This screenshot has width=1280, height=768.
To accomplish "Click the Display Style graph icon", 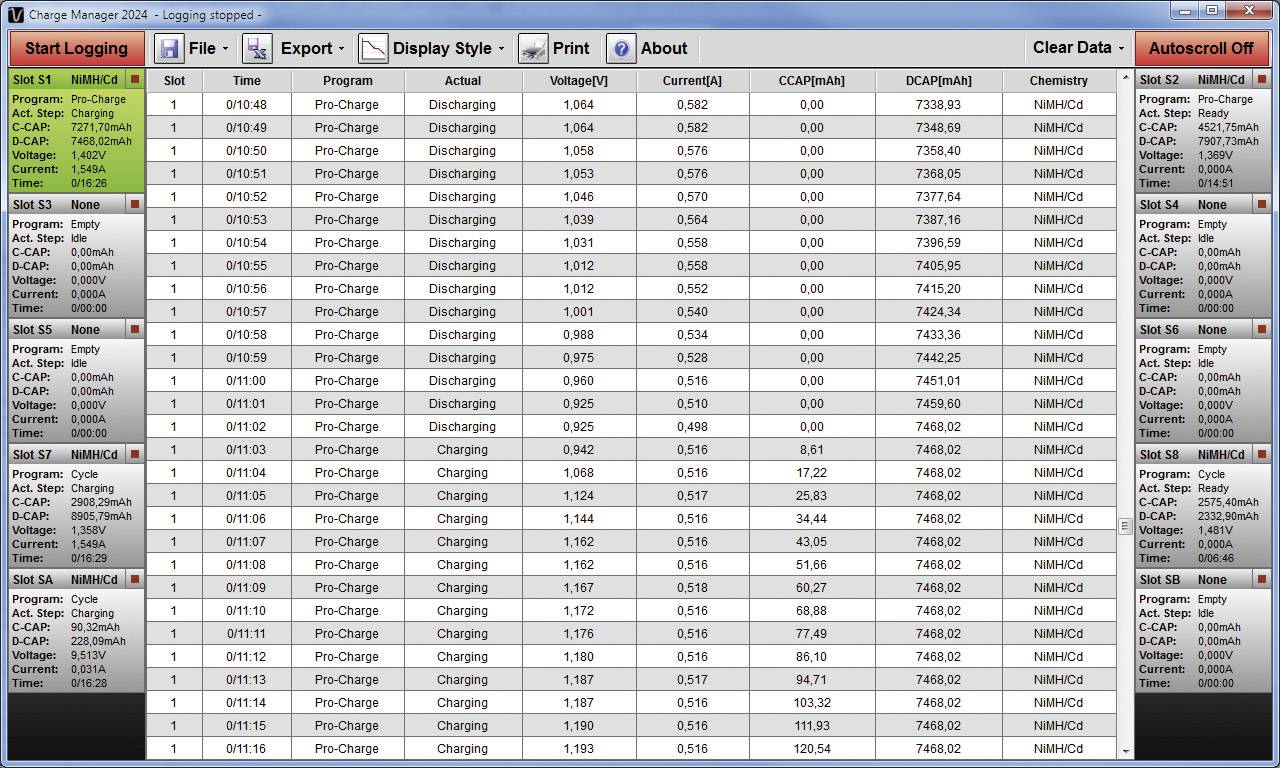I will [373, 48].
